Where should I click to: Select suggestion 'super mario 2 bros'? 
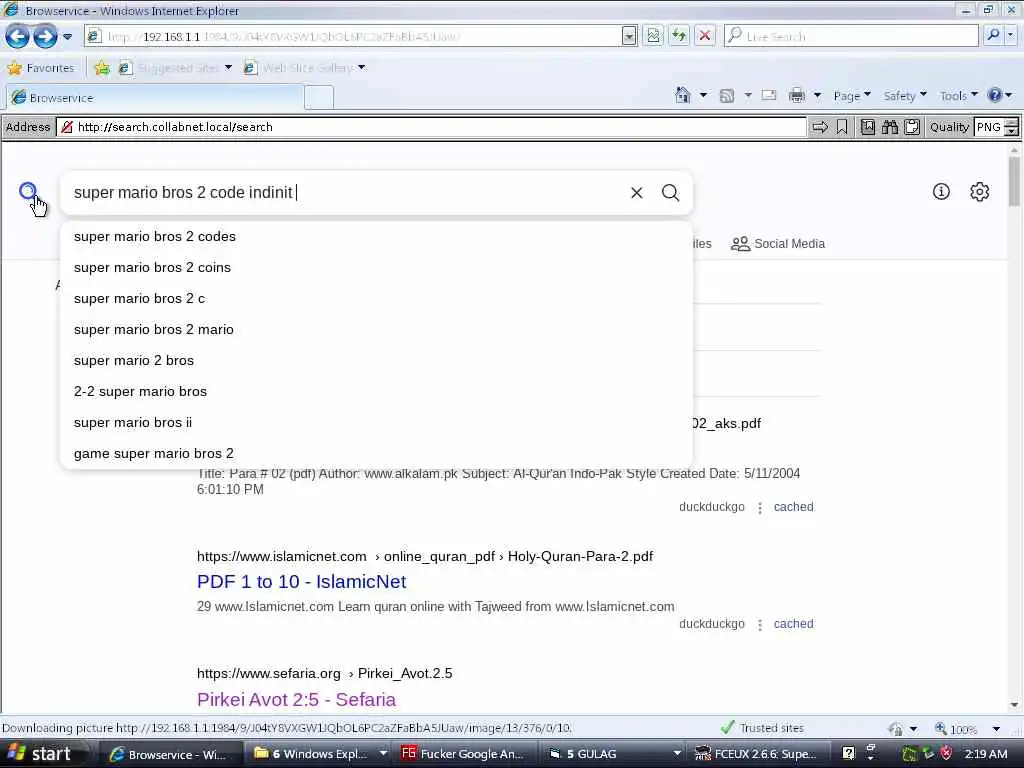click(376, 360)
